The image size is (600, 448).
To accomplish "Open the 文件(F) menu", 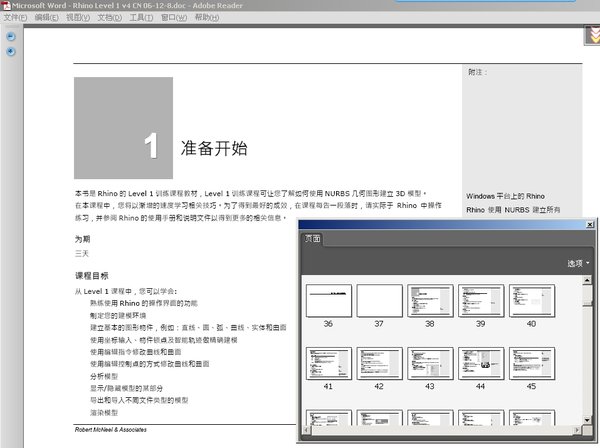I will 15,18.
